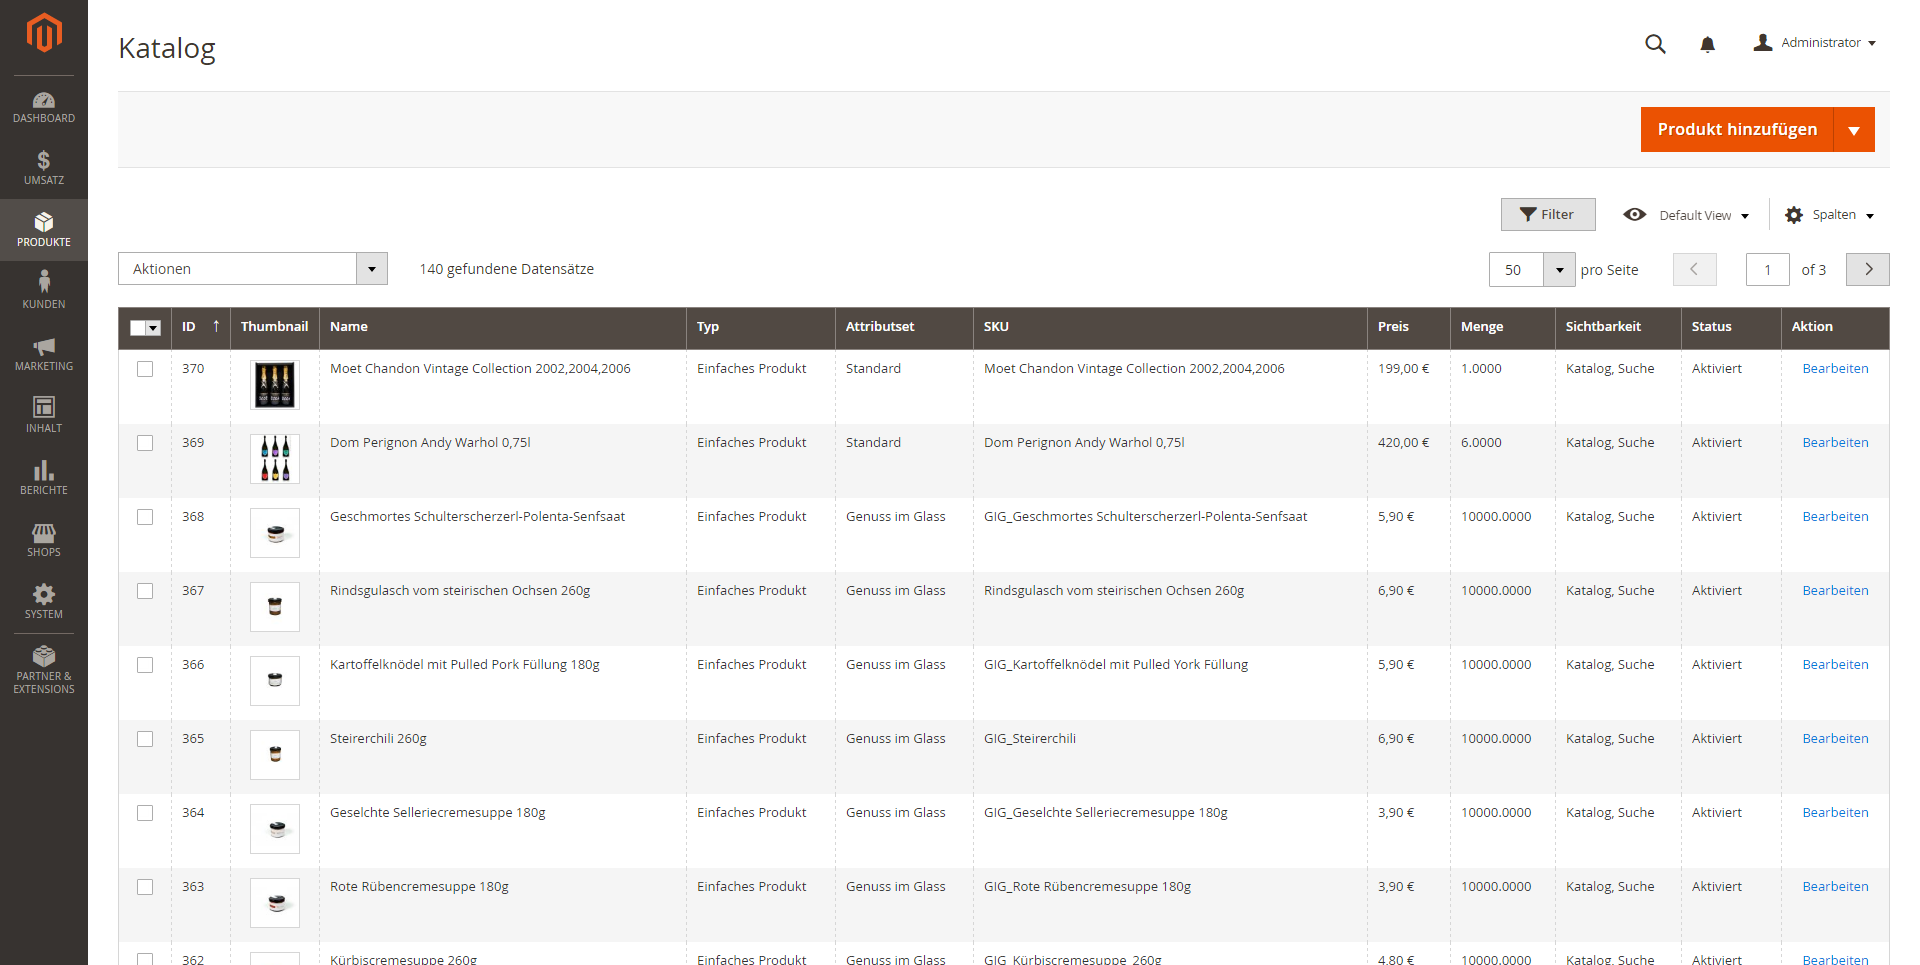Click Bearbeiten for Dom Perignon Andy Warhol
Screen dimensions: 1920x965
pos(1835,443)
